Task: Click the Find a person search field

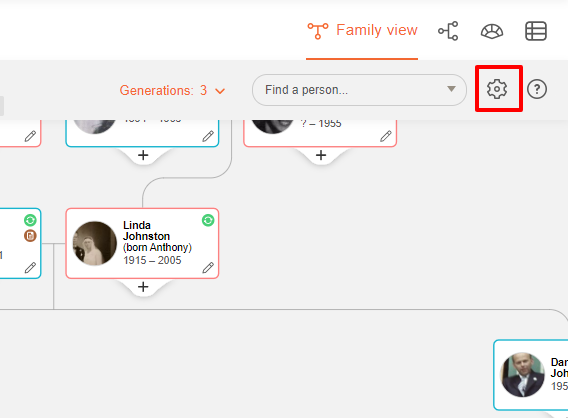Action: click(359, 90)
